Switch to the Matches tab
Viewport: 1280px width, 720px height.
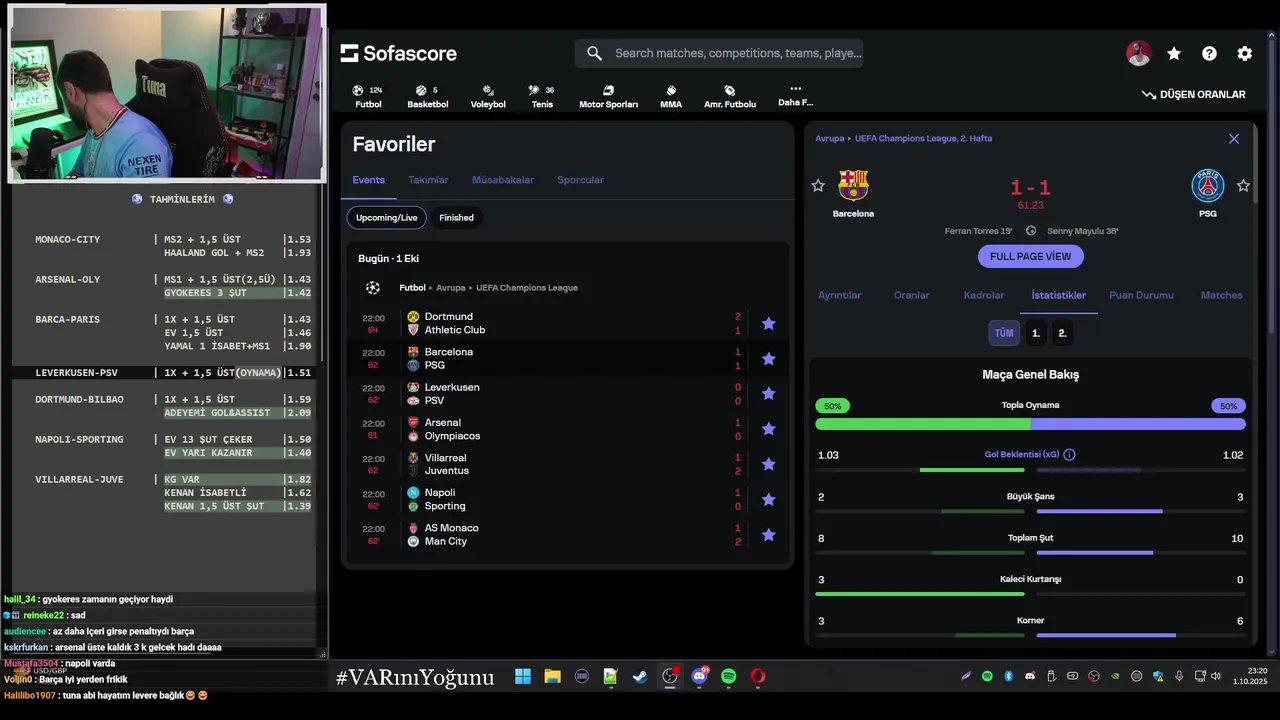[x=1222, y=295]
